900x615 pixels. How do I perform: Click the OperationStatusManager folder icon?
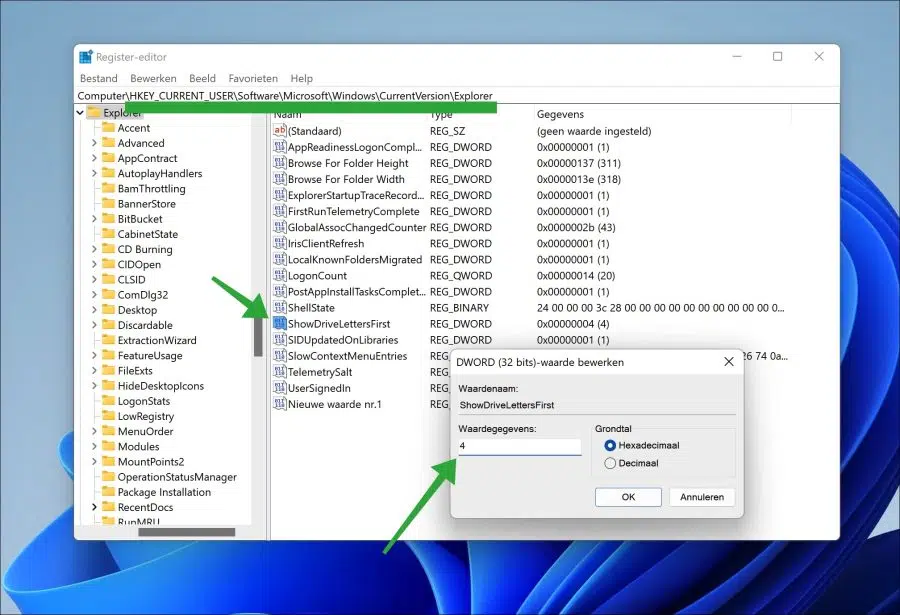click(x=108, y=477)
